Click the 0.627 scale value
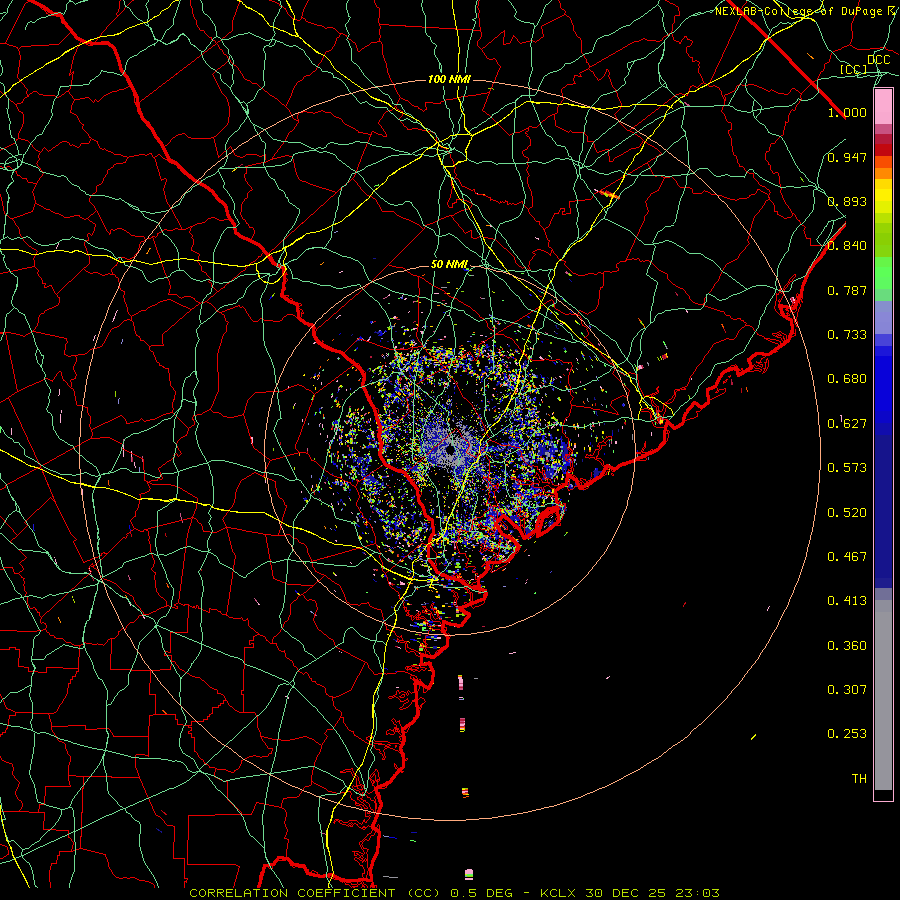Viewport: 900px width, 900px height. tap(847, 424)
